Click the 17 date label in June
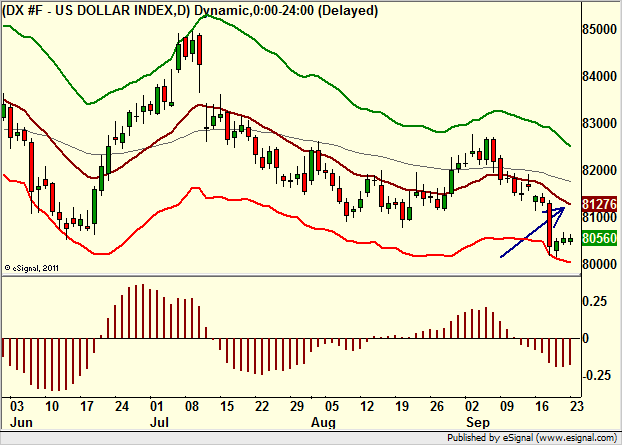The height and width of the screenshot is (445, 622). click(86, 407)
